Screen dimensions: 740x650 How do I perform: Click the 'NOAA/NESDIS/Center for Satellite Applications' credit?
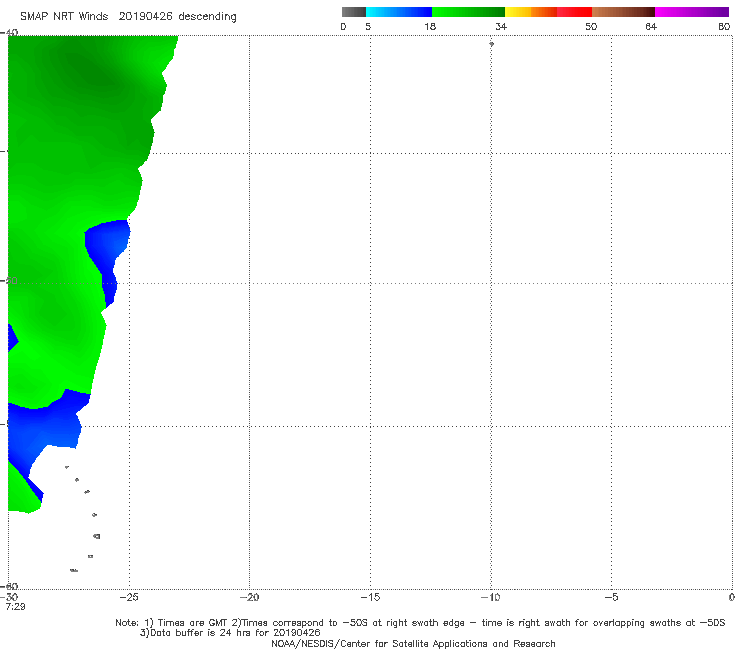[413, 644]
